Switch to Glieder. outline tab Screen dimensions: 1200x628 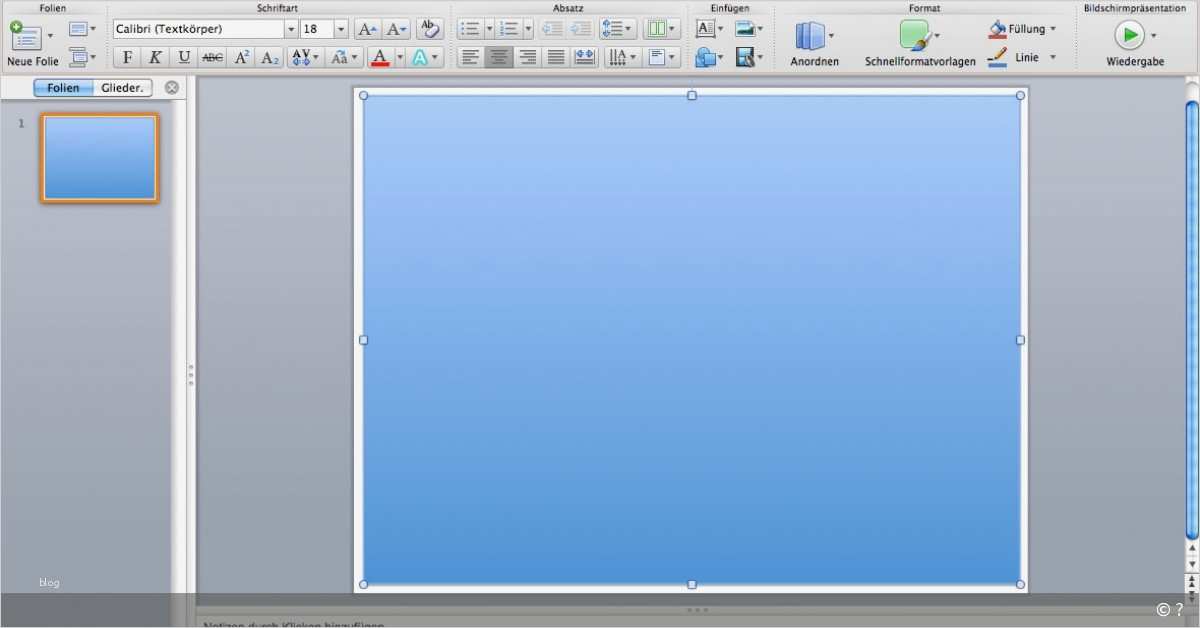tap(122, 88)
